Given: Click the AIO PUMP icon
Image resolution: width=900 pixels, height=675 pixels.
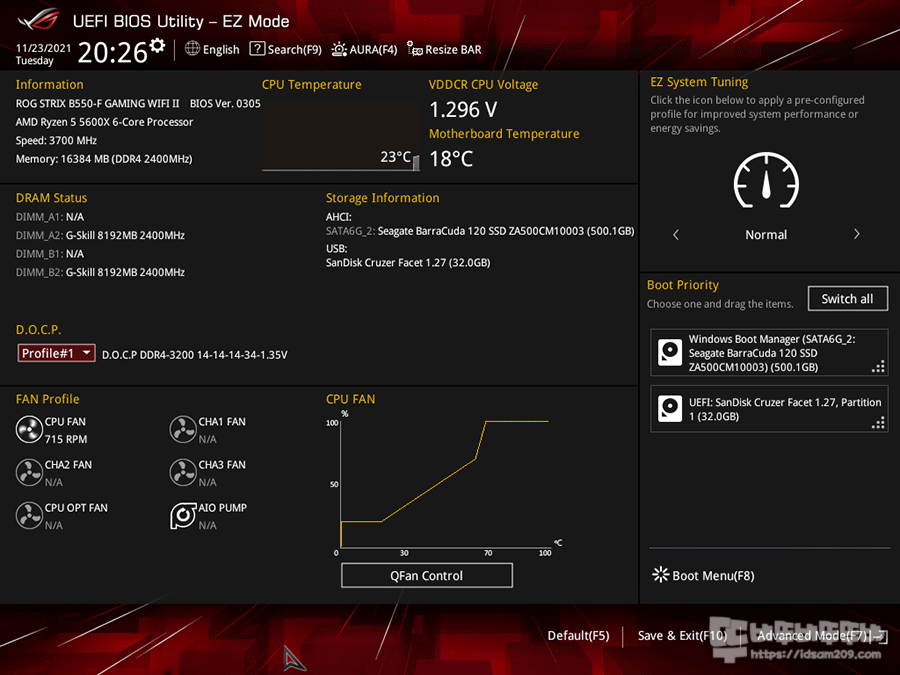Looking at the screenshot, I should click(x=183, y=515).
